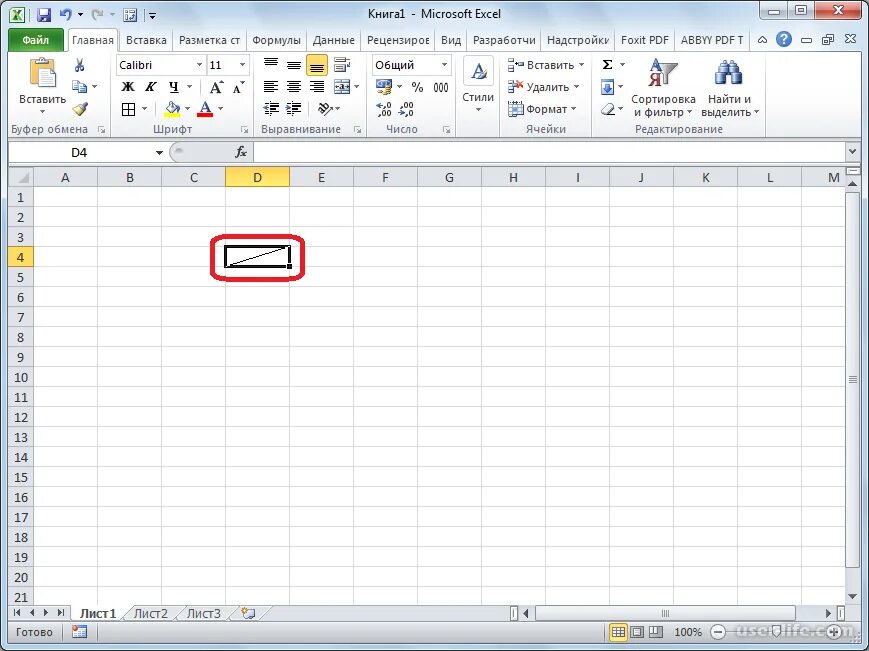Click the AutoSum sigma icon
The width and height of the screenshot is (869, 651).
[x=607, y=65]
